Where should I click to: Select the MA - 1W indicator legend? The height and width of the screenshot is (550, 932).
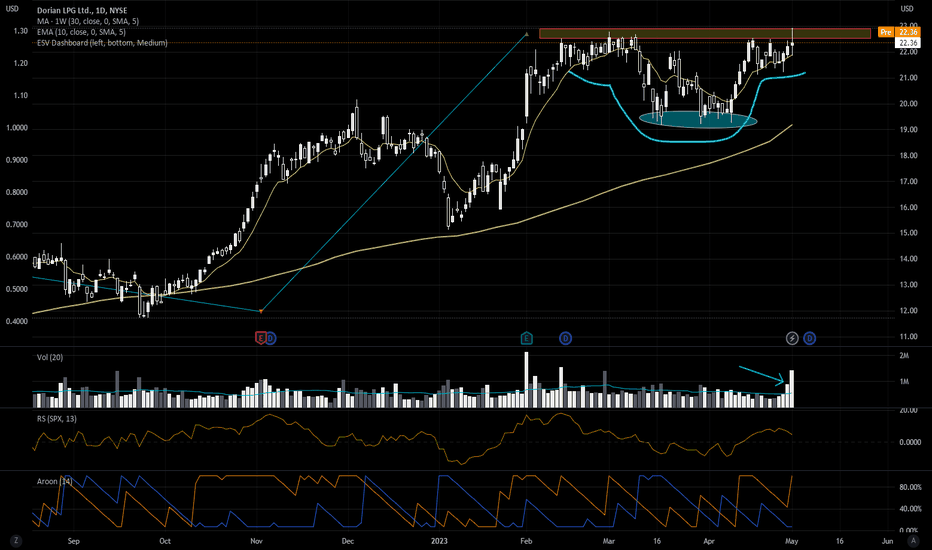(x=88, y=21)
